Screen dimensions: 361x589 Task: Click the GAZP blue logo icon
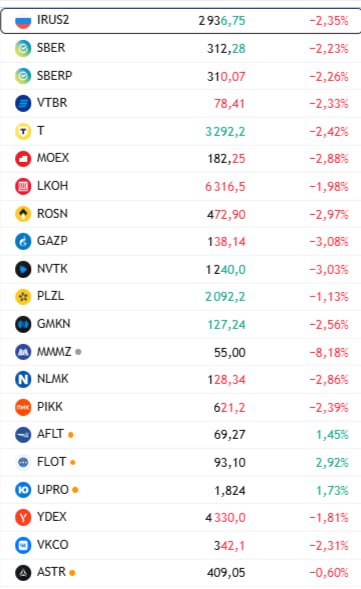tap(23, 241)
